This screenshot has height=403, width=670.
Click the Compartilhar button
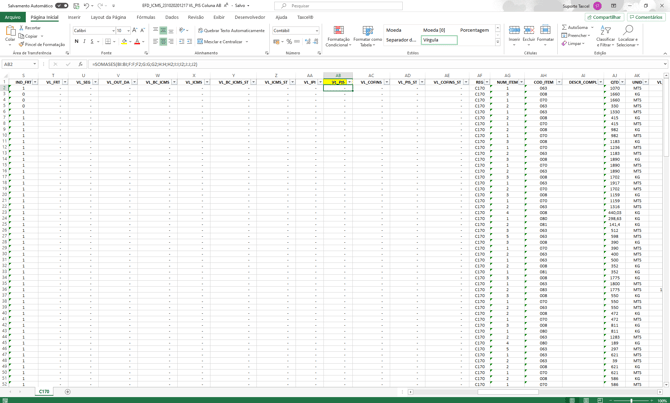604,17
